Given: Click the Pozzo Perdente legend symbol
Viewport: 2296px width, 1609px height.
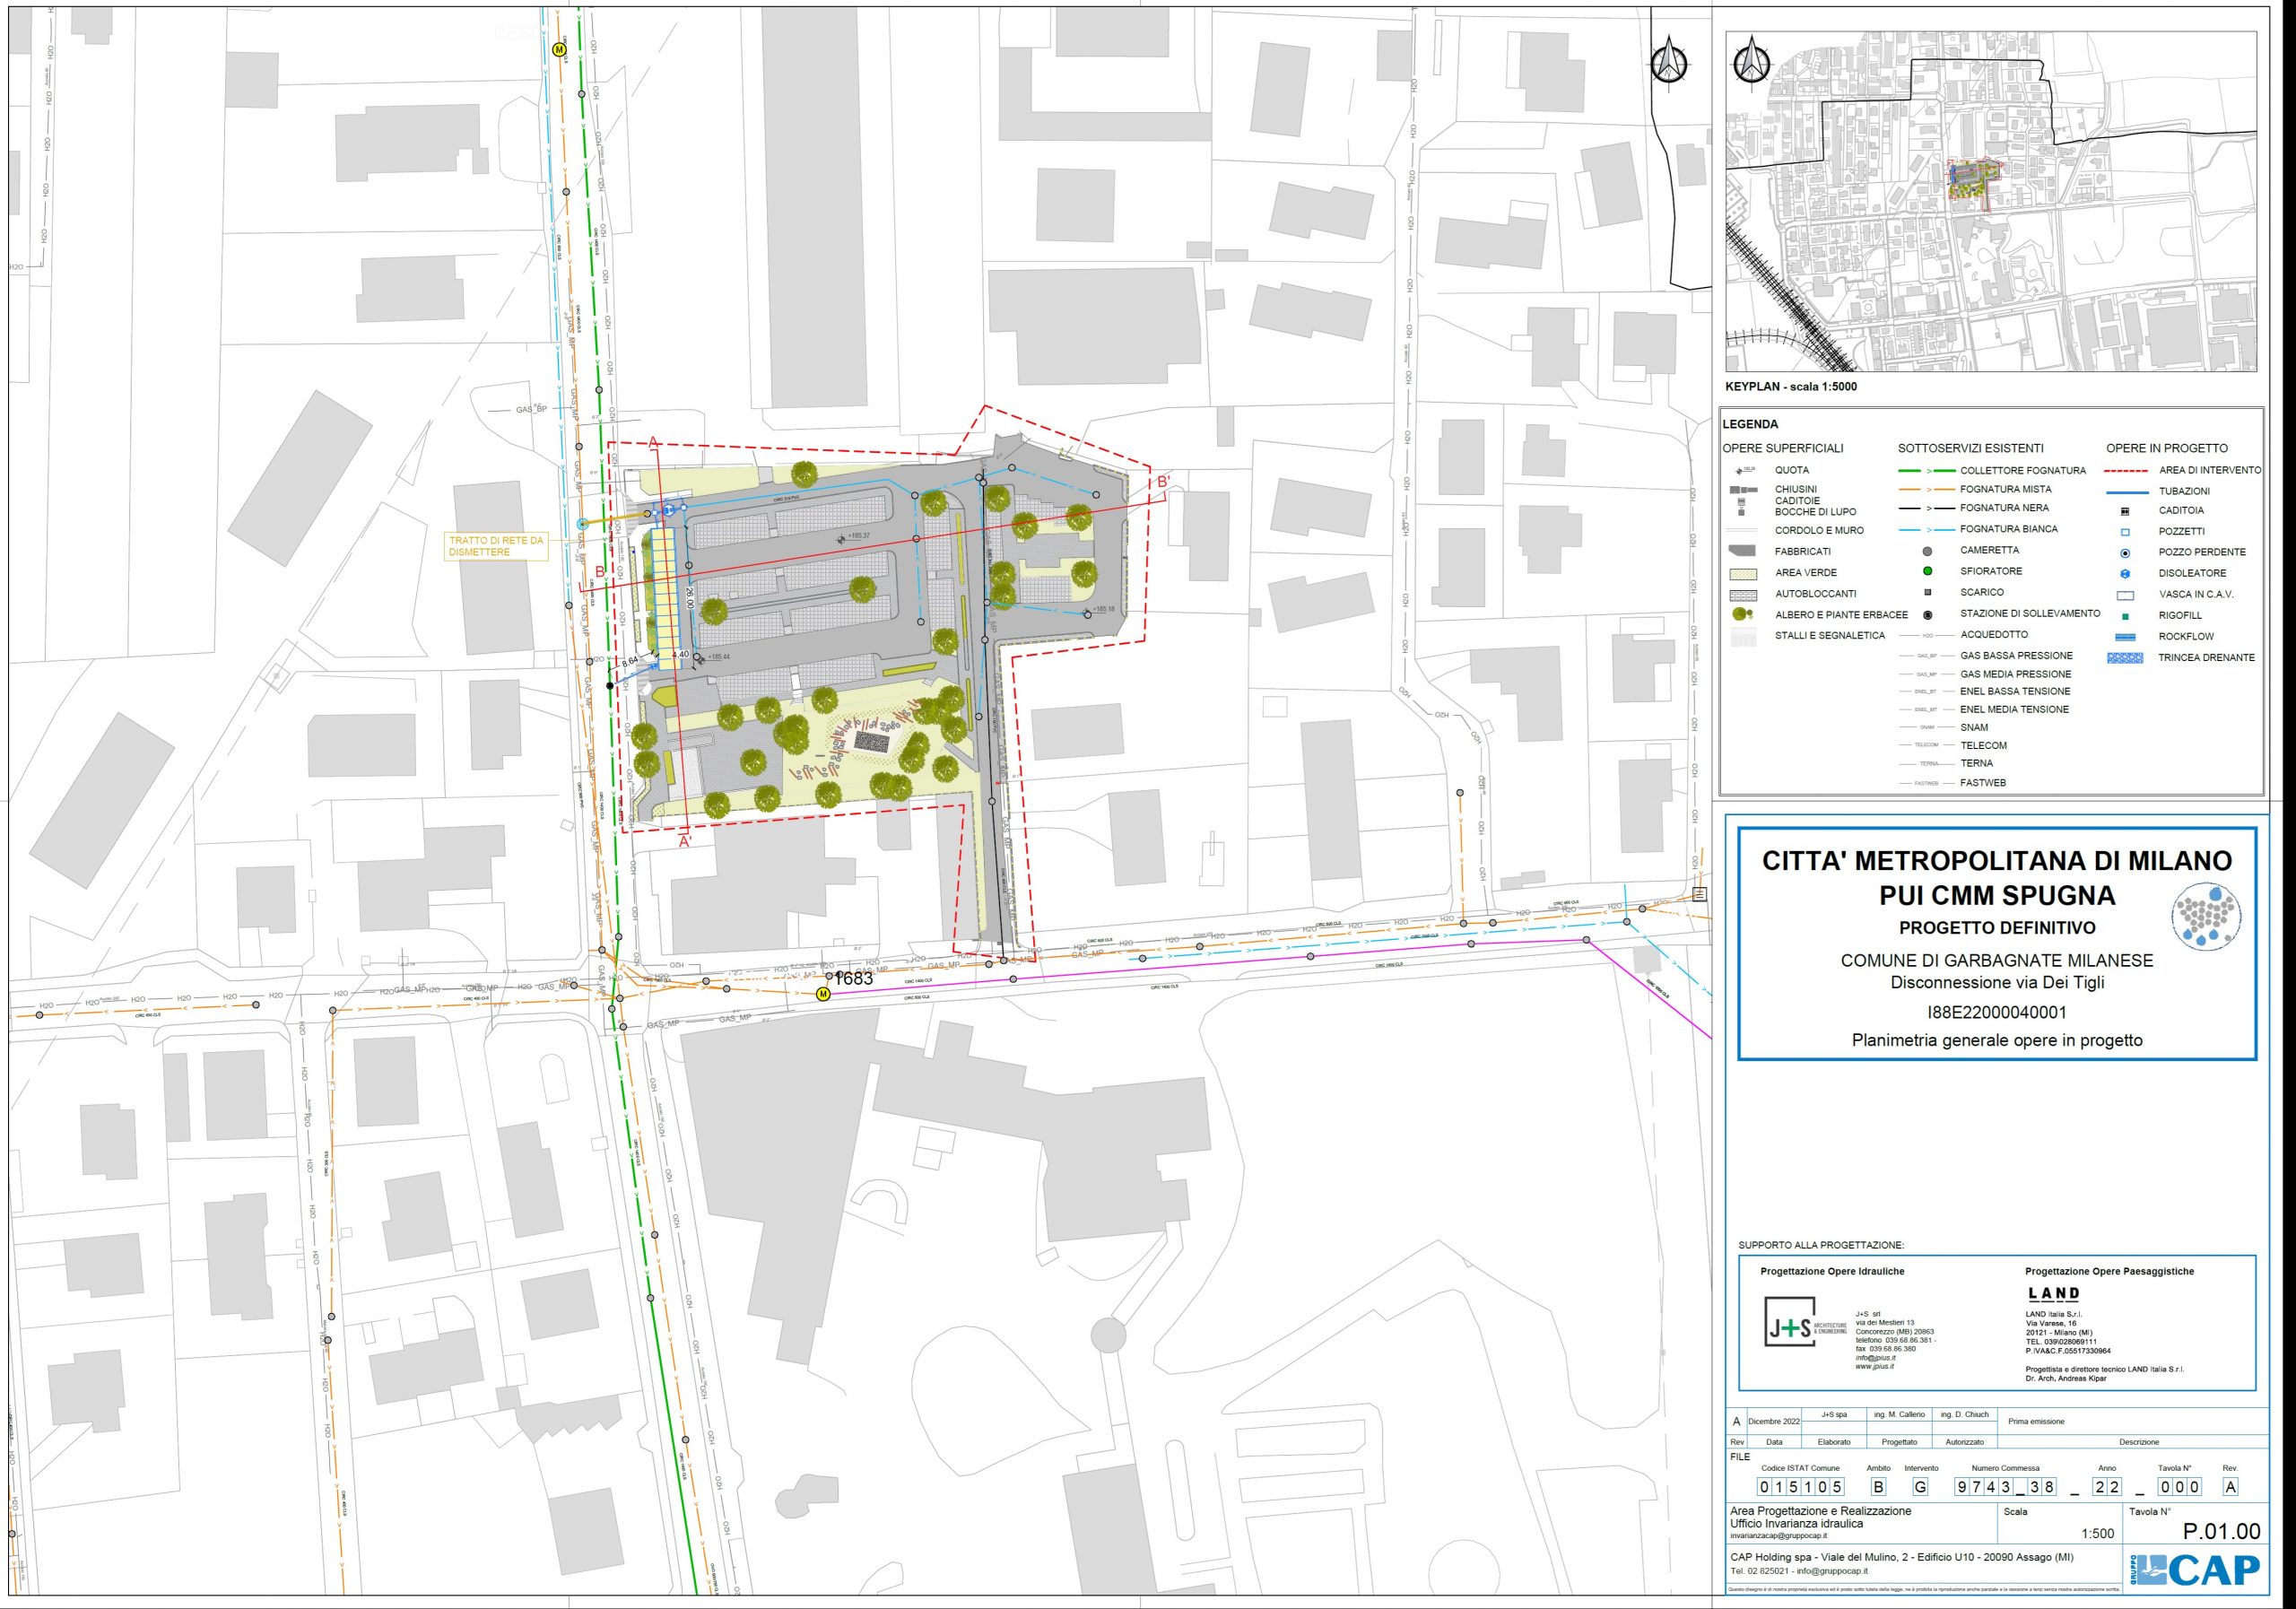Looking at the screenshot, I should click(2125, 553).
